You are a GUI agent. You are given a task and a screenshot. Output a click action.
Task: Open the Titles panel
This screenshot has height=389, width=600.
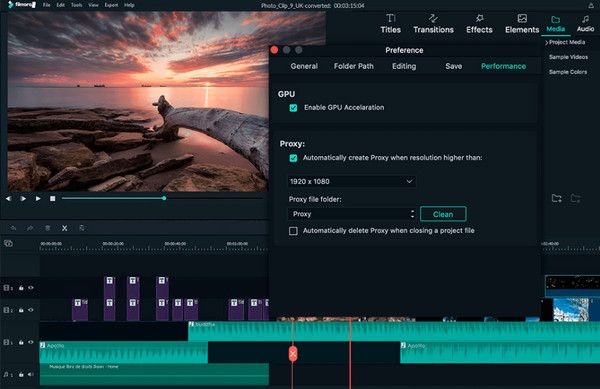tap(390, 24)
